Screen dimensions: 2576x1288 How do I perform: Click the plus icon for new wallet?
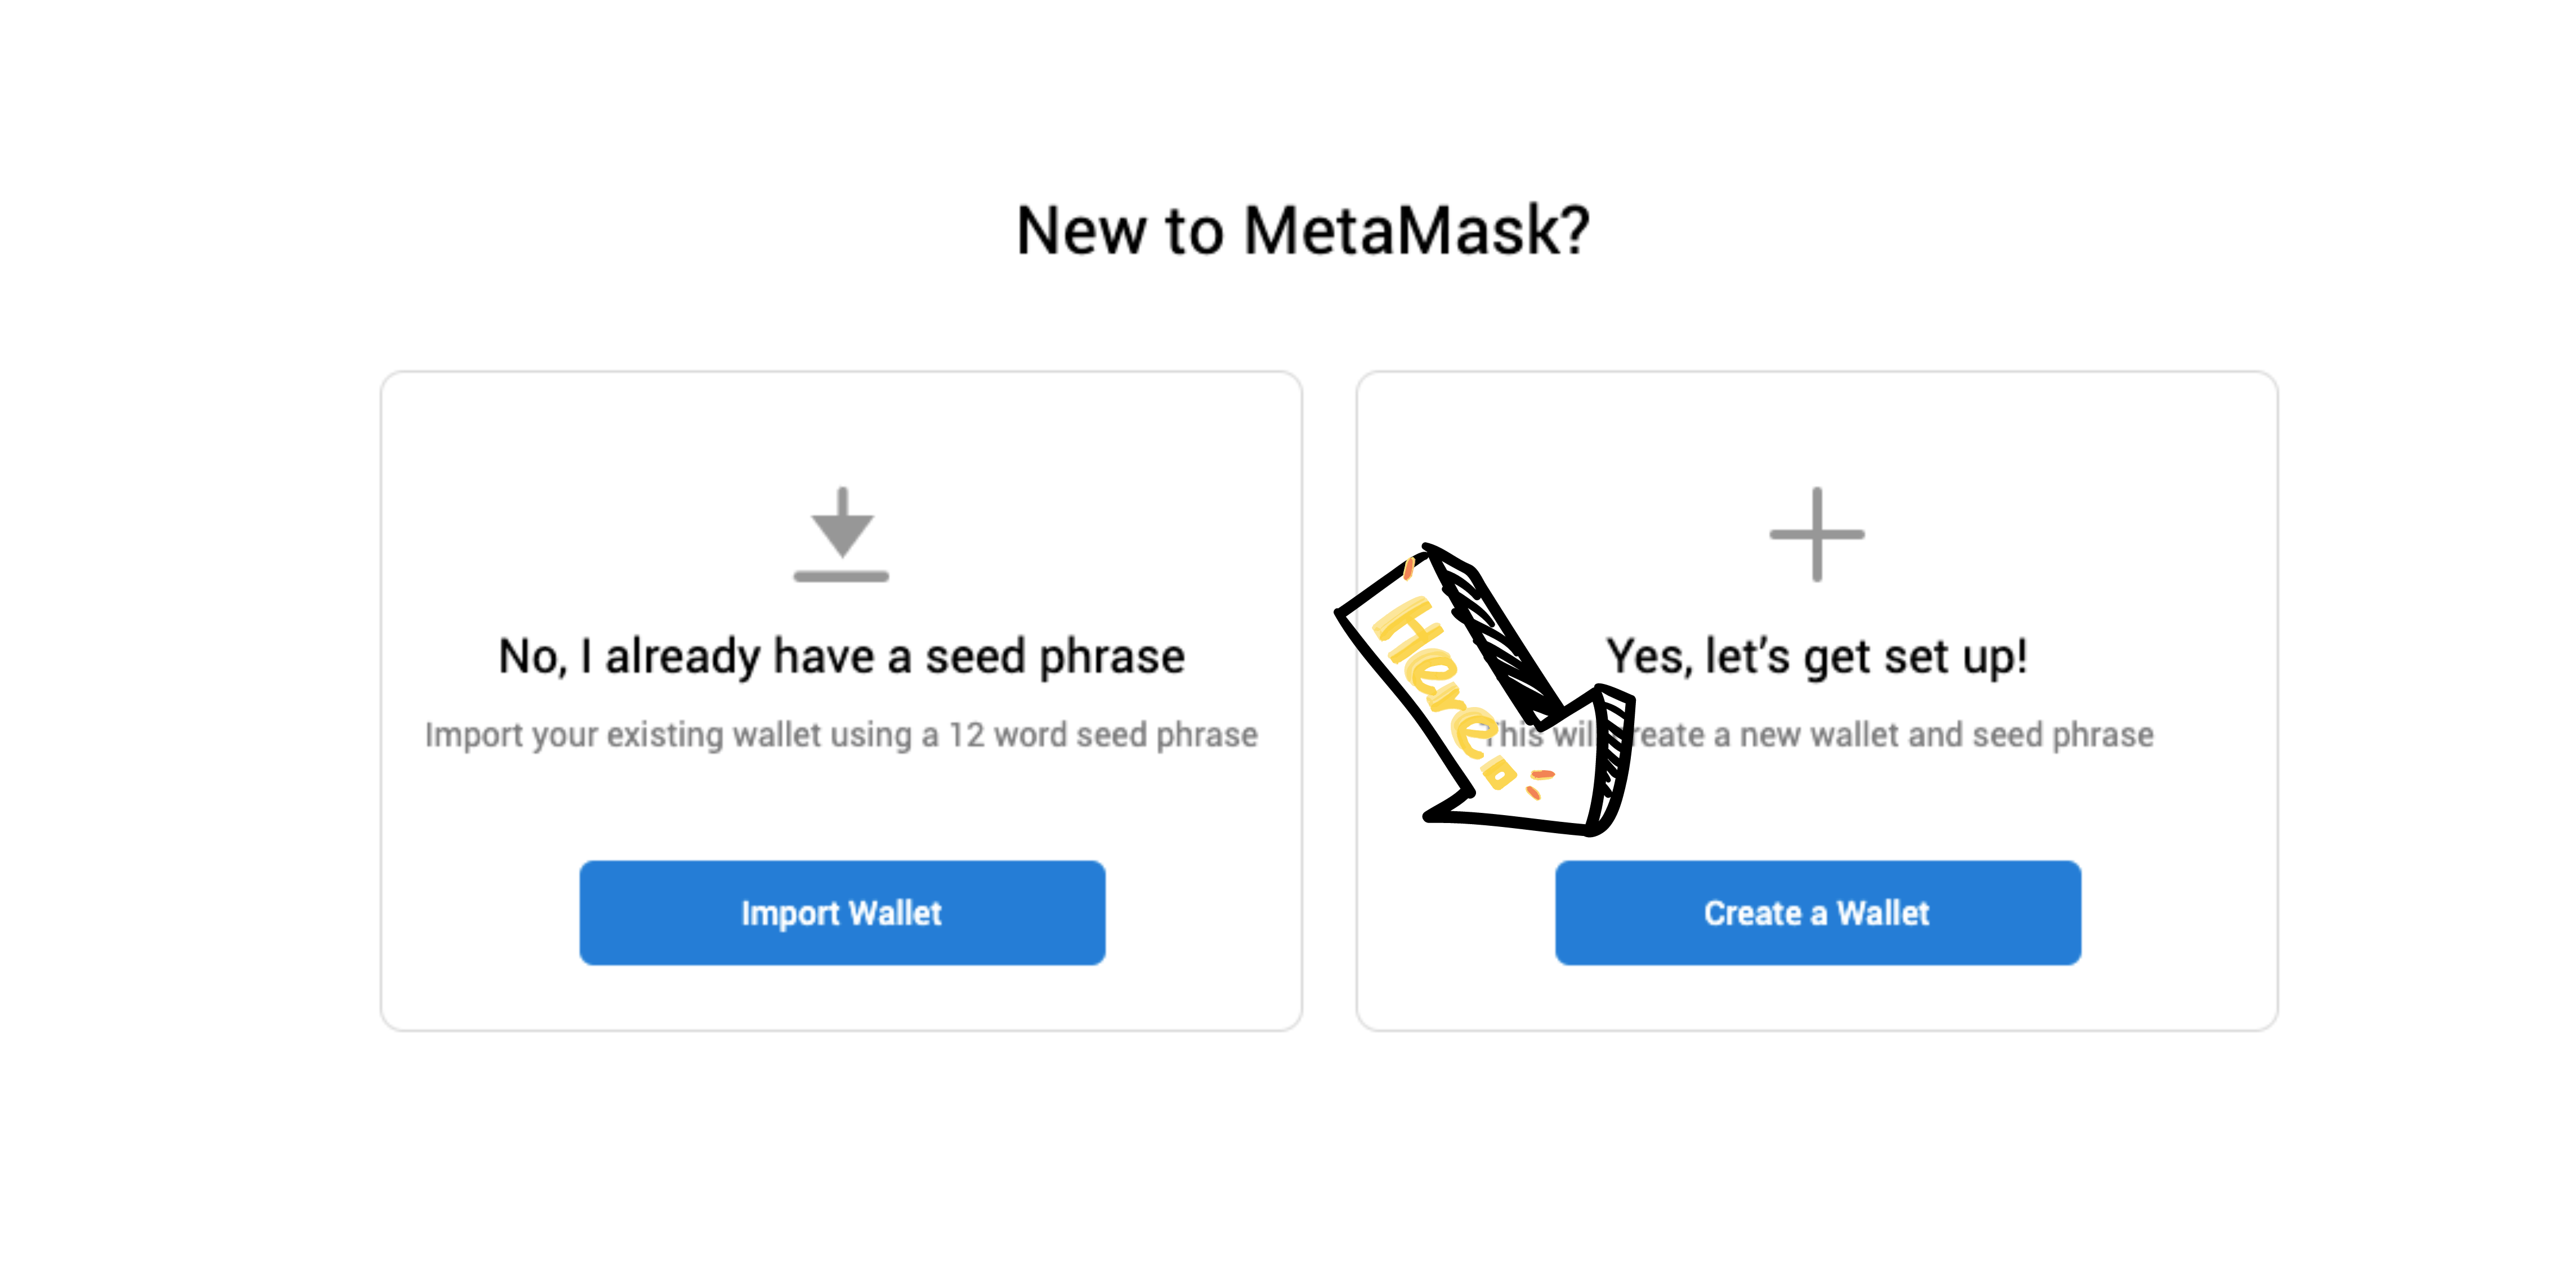pos(1816,534)
